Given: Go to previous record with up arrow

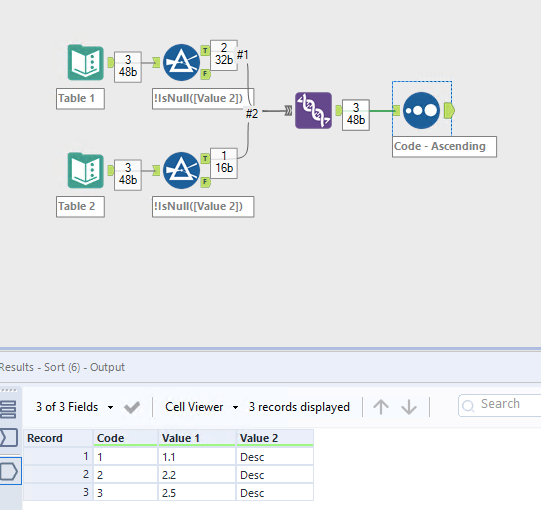Looking at the screenshot, I should point(381,407).
